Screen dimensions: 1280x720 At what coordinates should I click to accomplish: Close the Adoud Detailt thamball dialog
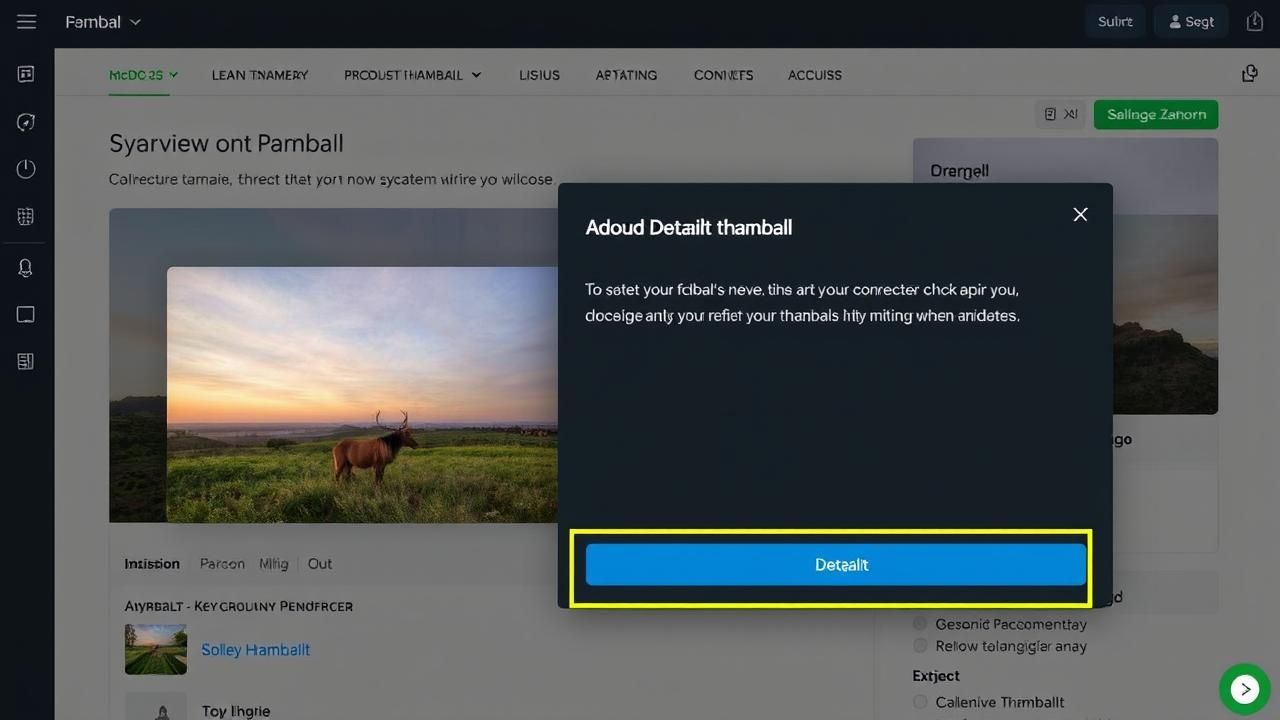1080,215
